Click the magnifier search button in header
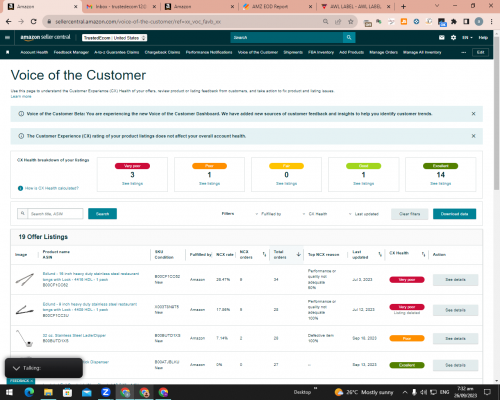Image resolution: width=500 pixels, height=400 pixels. [x=349, y=38]
